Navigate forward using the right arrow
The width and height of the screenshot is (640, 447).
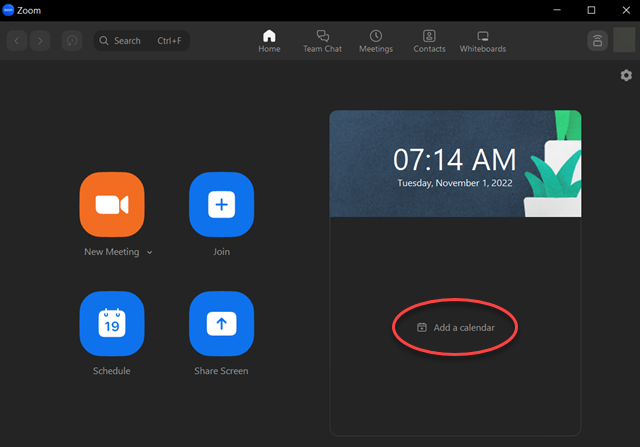point(39,41)
